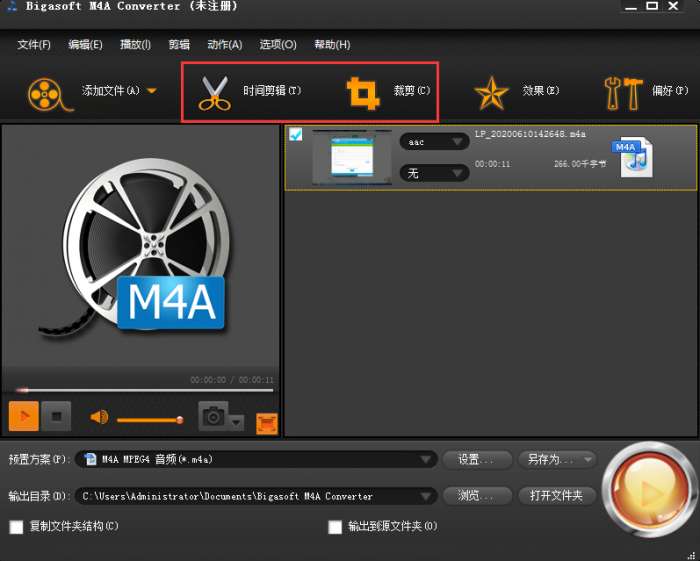Viewport: 700px width, 561px height.
Task: Click the Add File film reel icon
Action: tap(49, 94)
